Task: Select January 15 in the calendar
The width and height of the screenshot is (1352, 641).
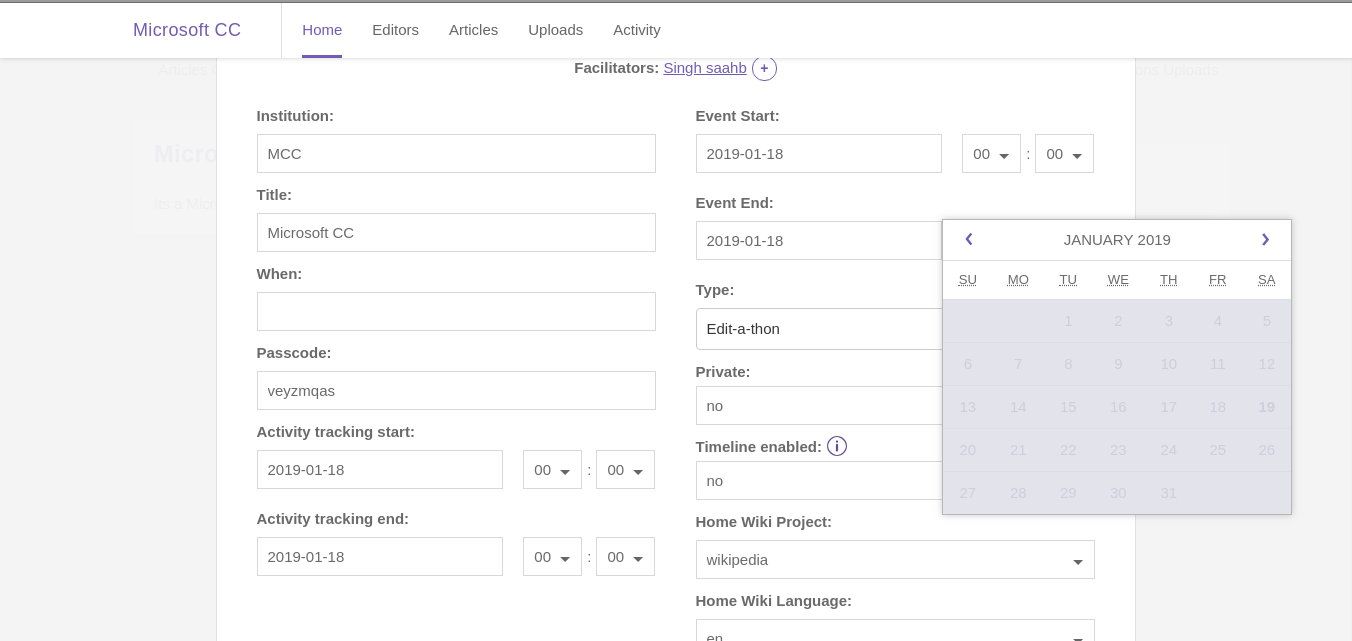Action: point(1068,407)
